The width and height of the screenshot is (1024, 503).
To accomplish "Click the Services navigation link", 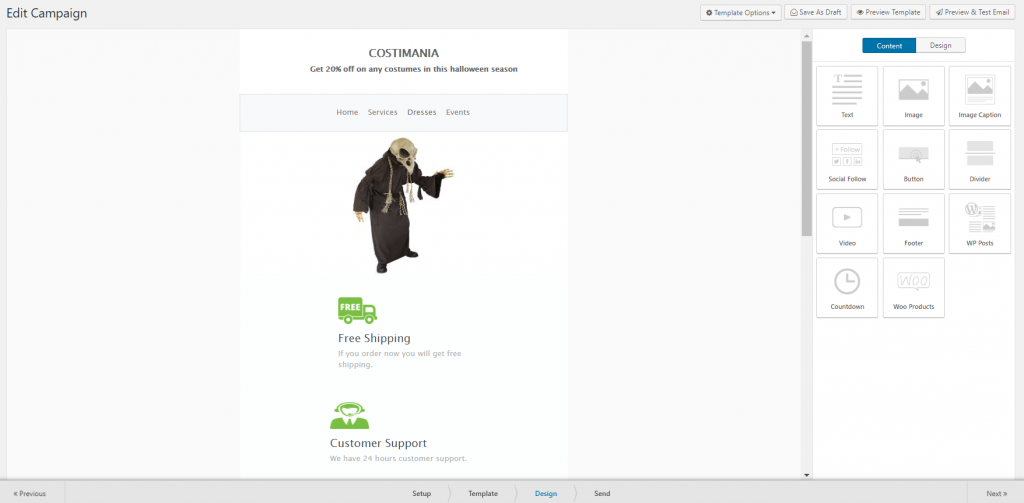I will [383, 112].
